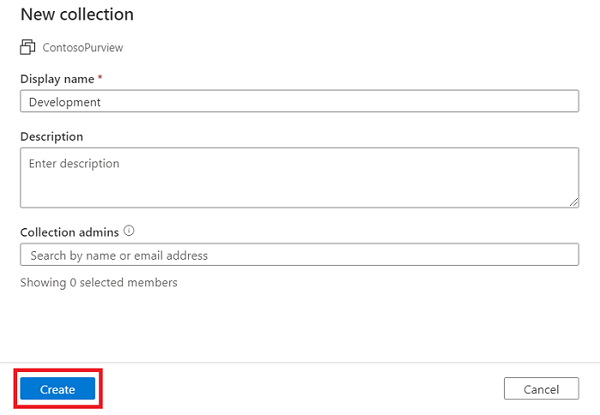Image resolution: width=600 pixels, height=415 pixels.
Task: Focus the Collection admins search box
Action: 300,255
